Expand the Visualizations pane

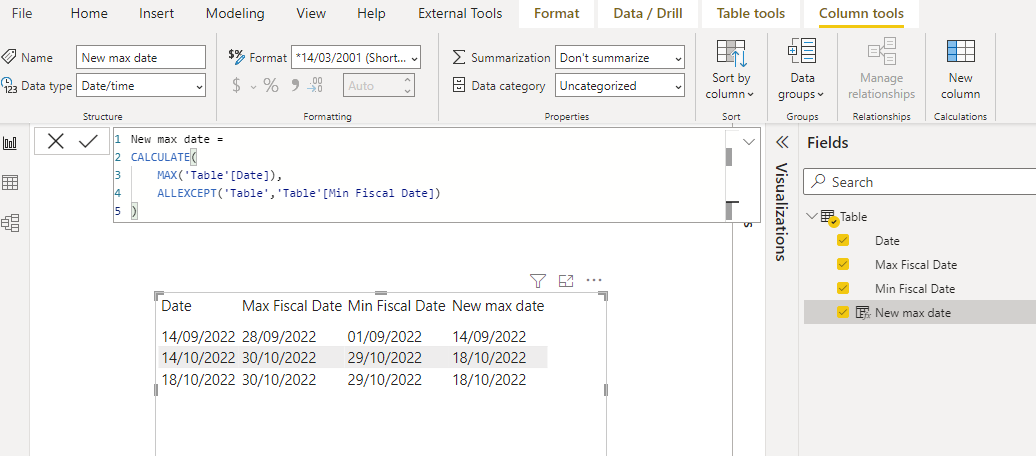point(780,211)
